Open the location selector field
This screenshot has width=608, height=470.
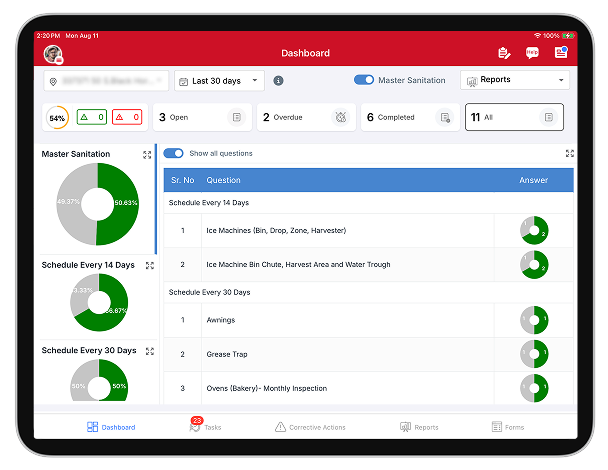[x=106, y=81]
